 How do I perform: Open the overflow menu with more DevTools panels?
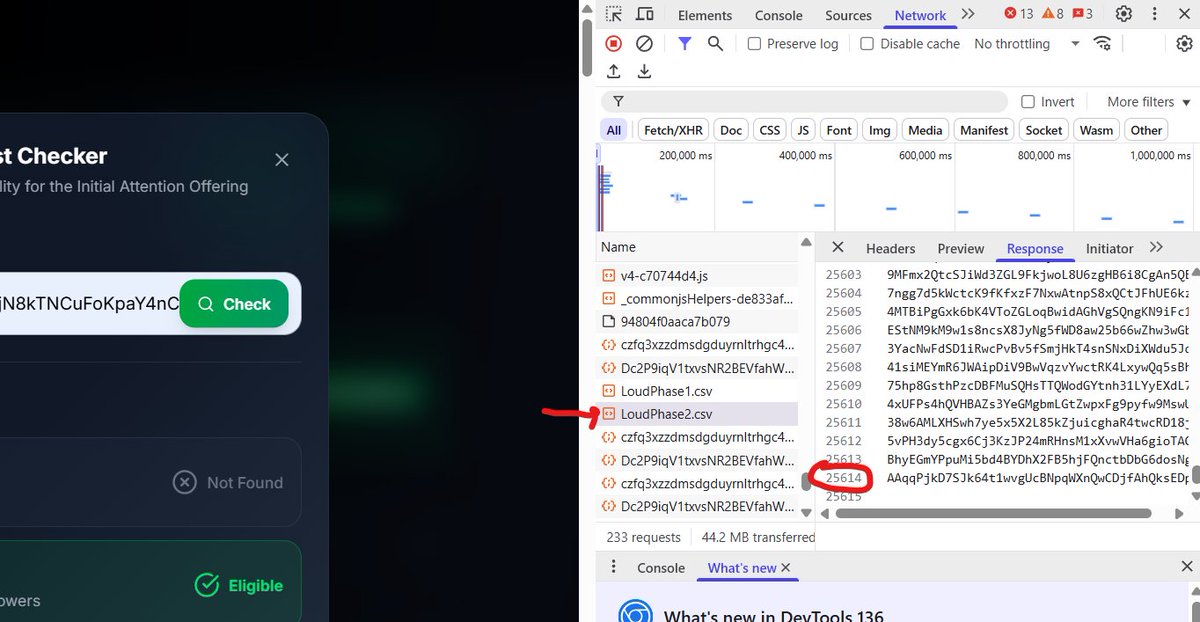(x=967, y=14)
